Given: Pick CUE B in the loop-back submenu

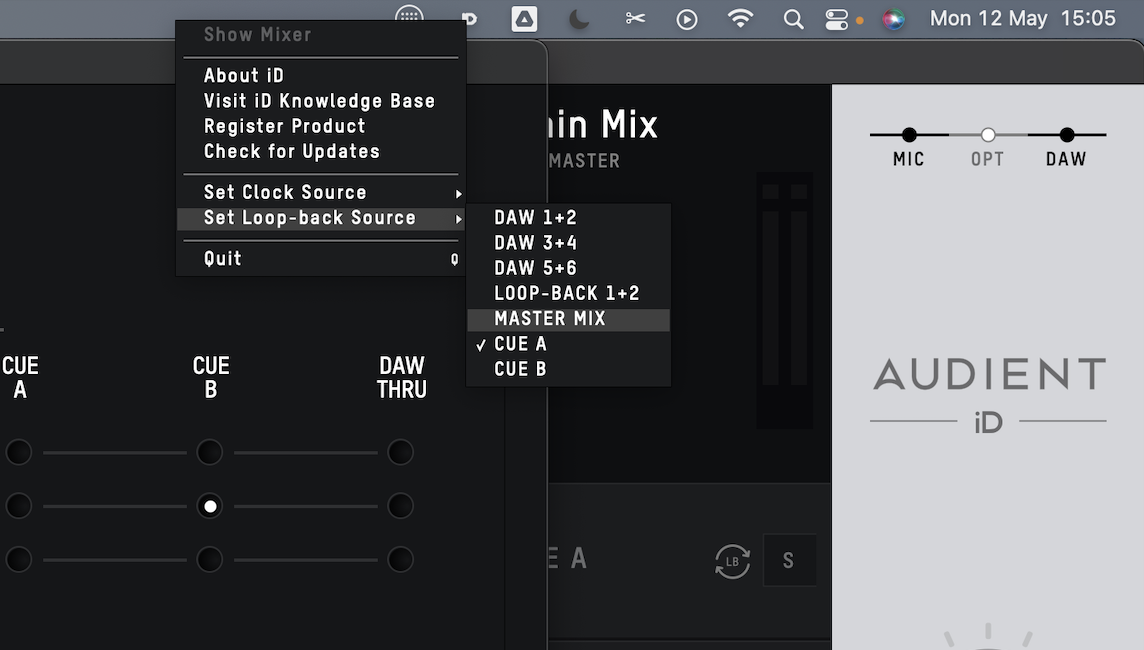Looking at the screenshot, I should coord(568,369).
